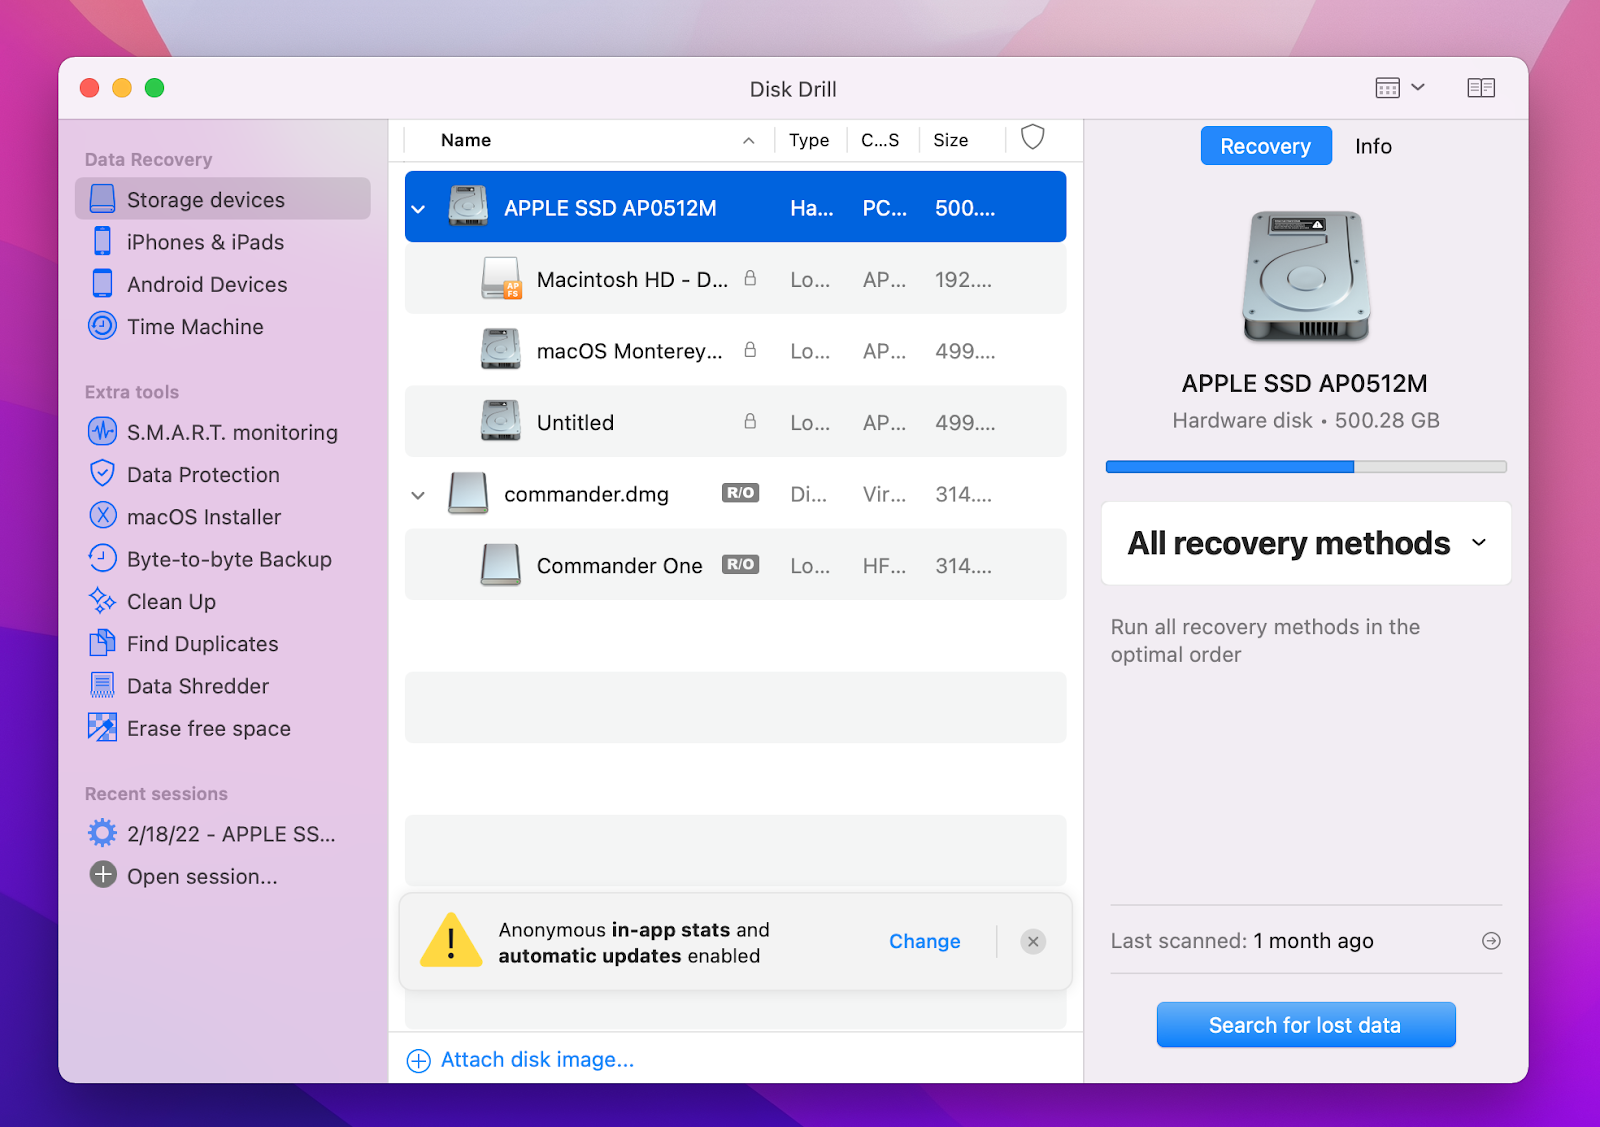
Task: Click the Erase free space icon
Action: (x=103, y=728)
